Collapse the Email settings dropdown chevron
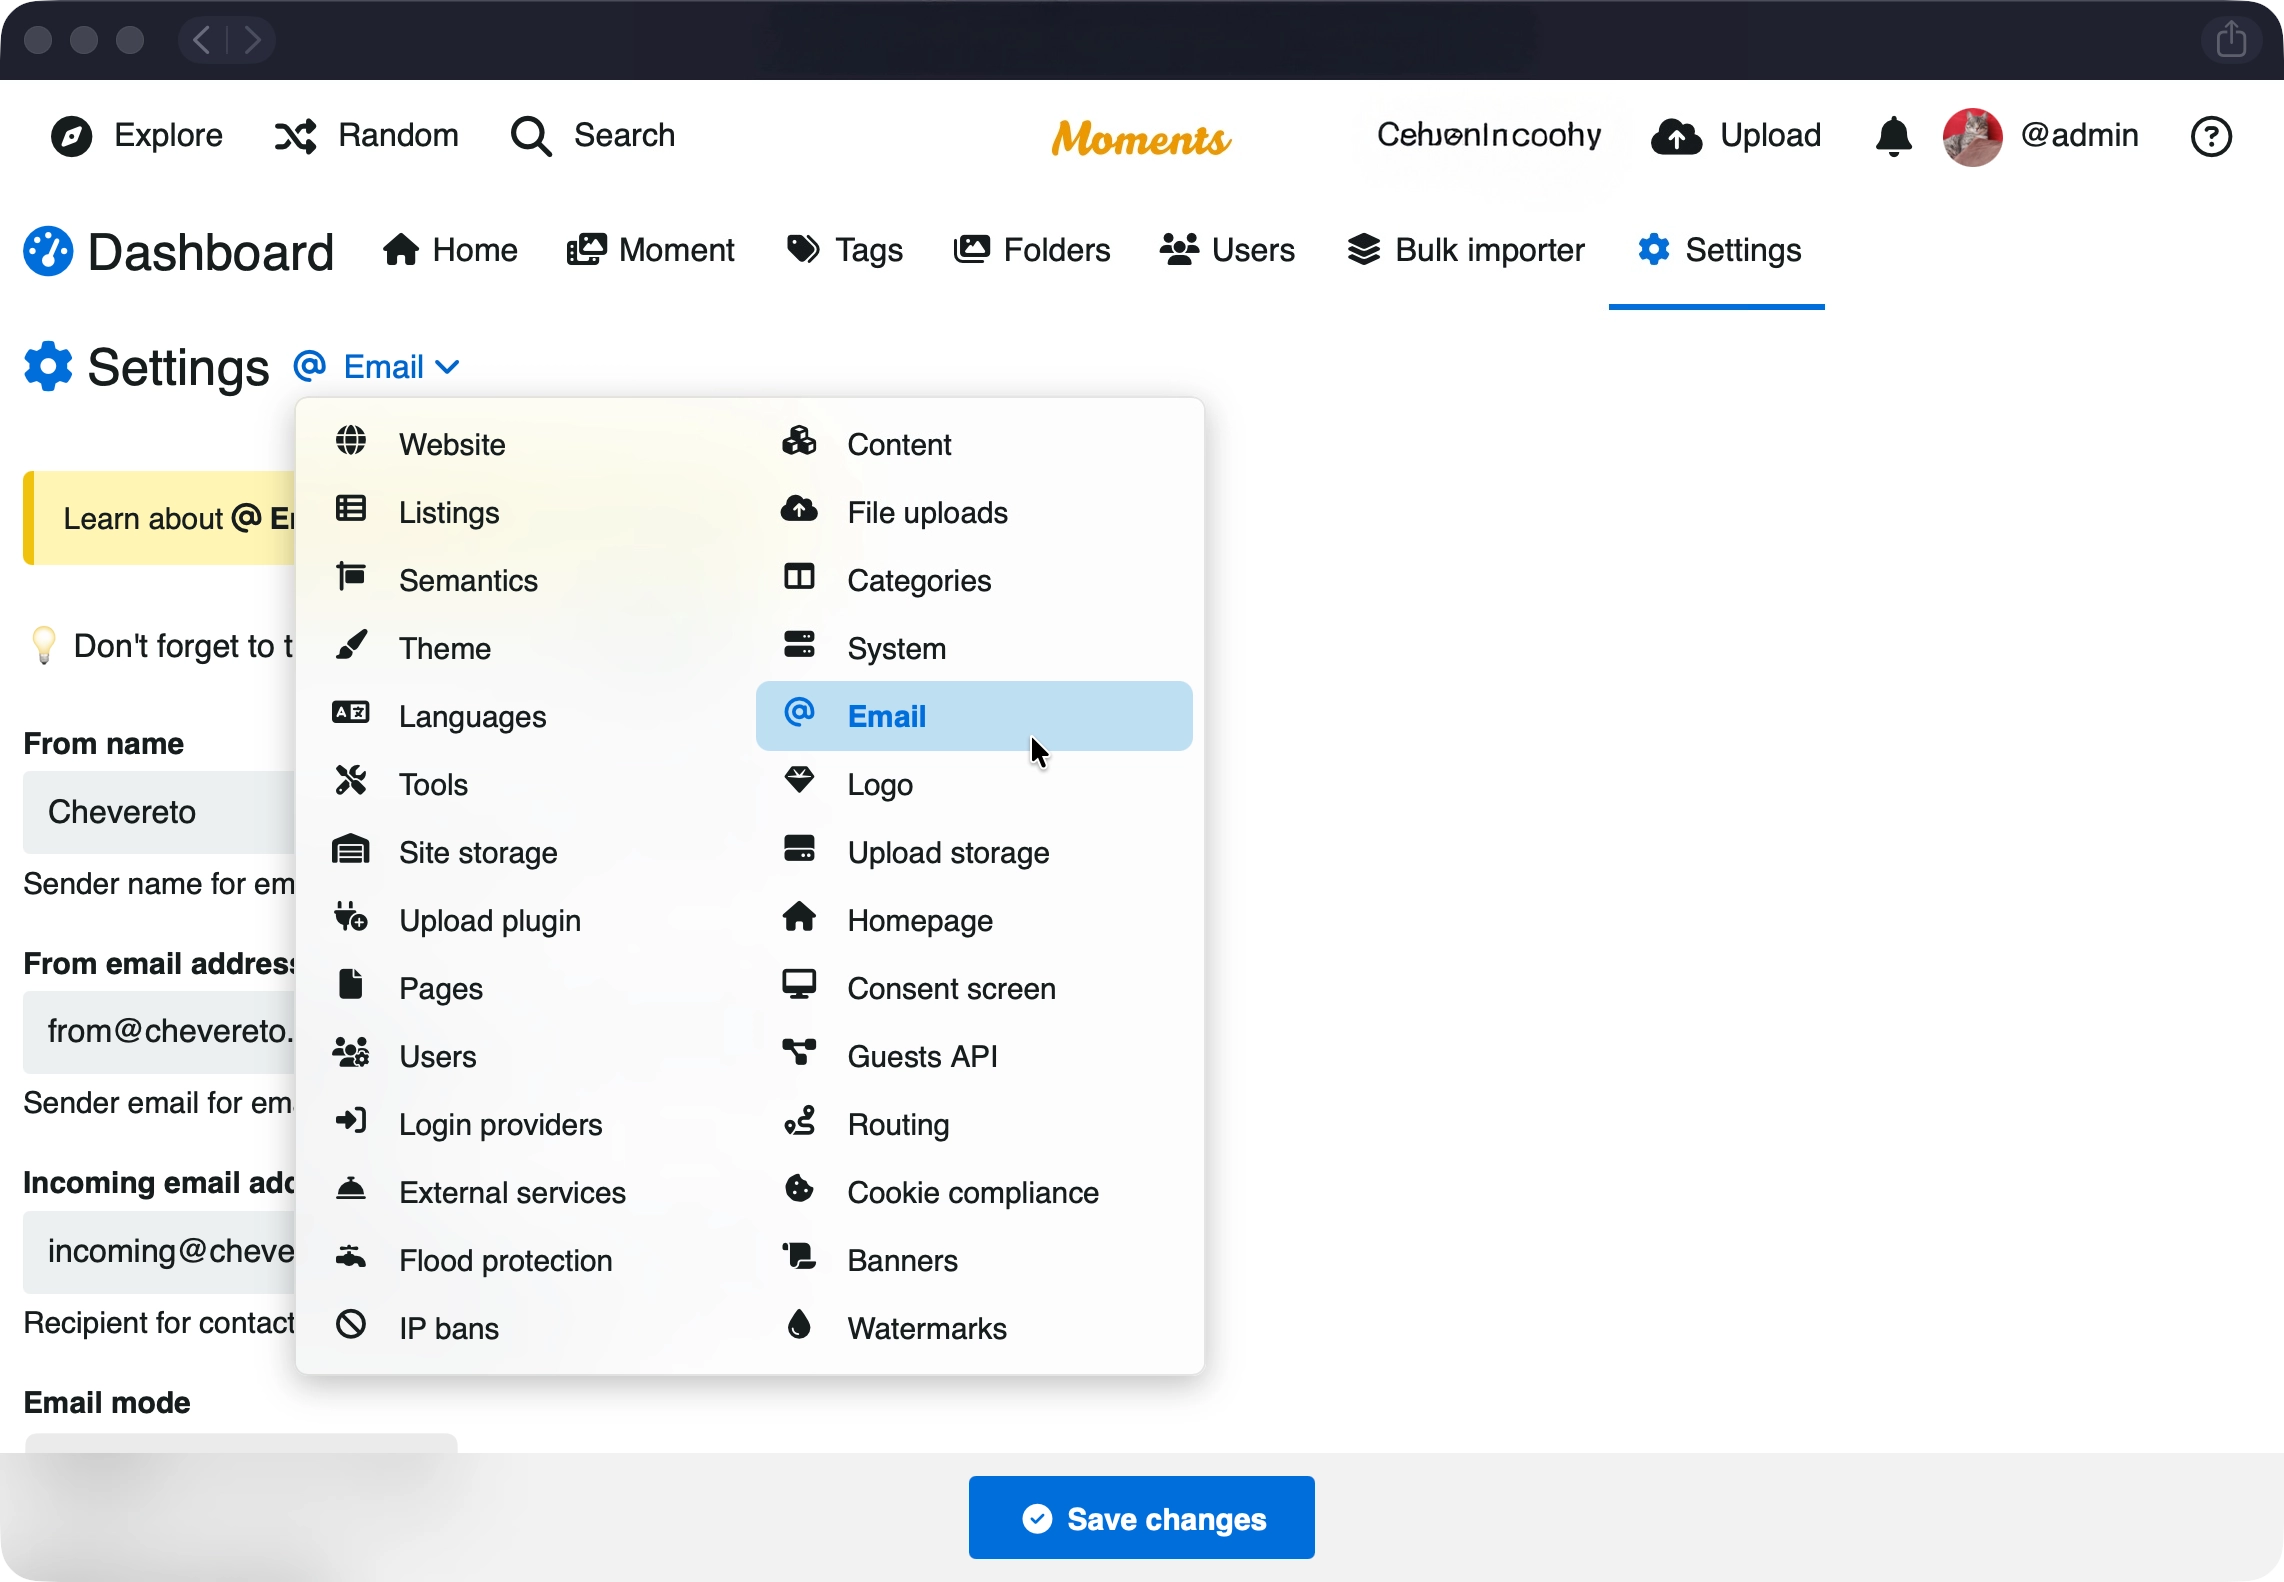Viewport: 2284px width, 1582px height. click(x=448, y=367)
